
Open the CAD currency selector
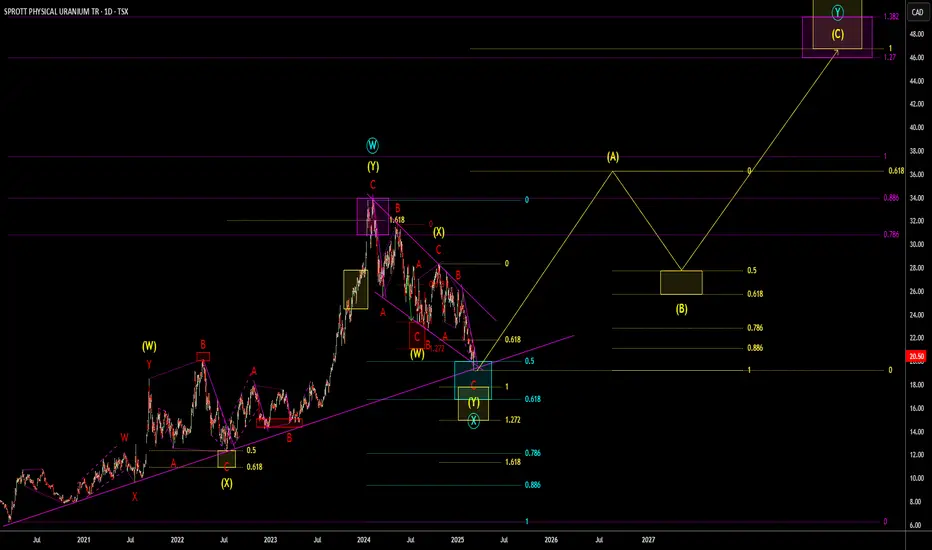coord(917,12)
